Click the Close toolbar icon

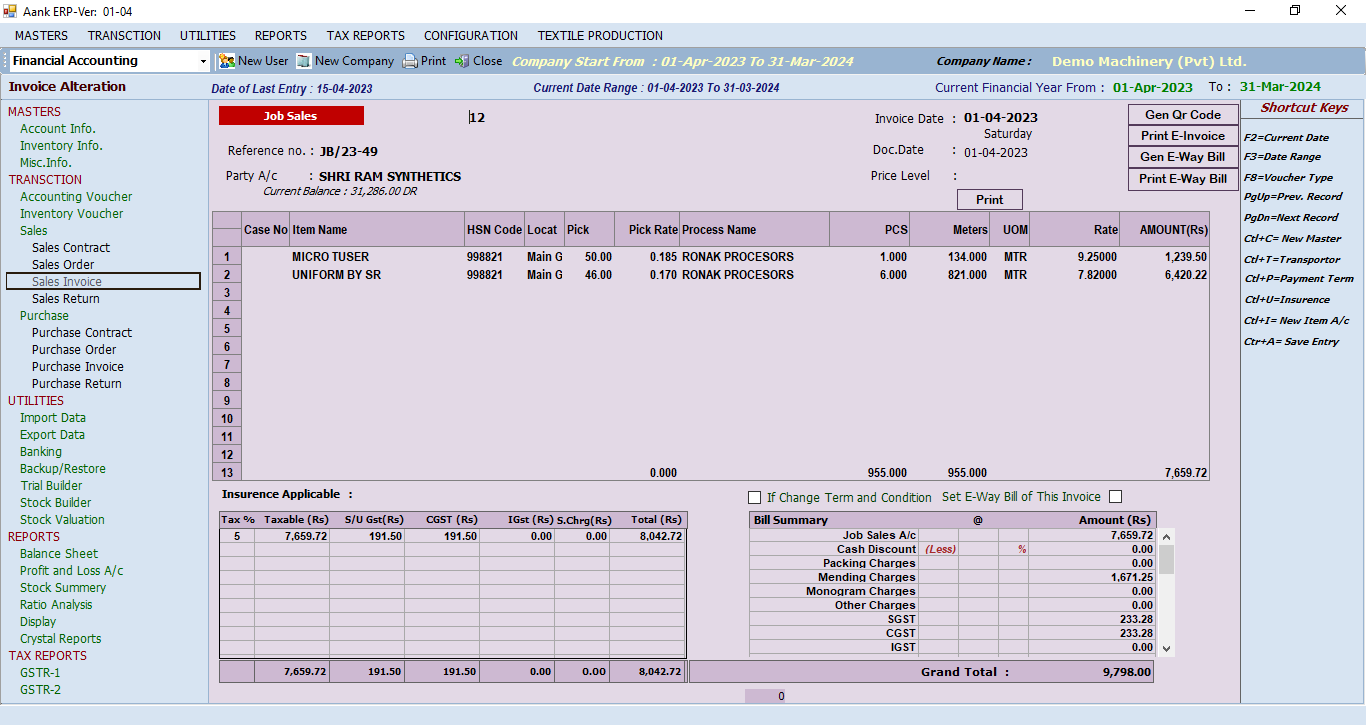click(x=461, y=61)
